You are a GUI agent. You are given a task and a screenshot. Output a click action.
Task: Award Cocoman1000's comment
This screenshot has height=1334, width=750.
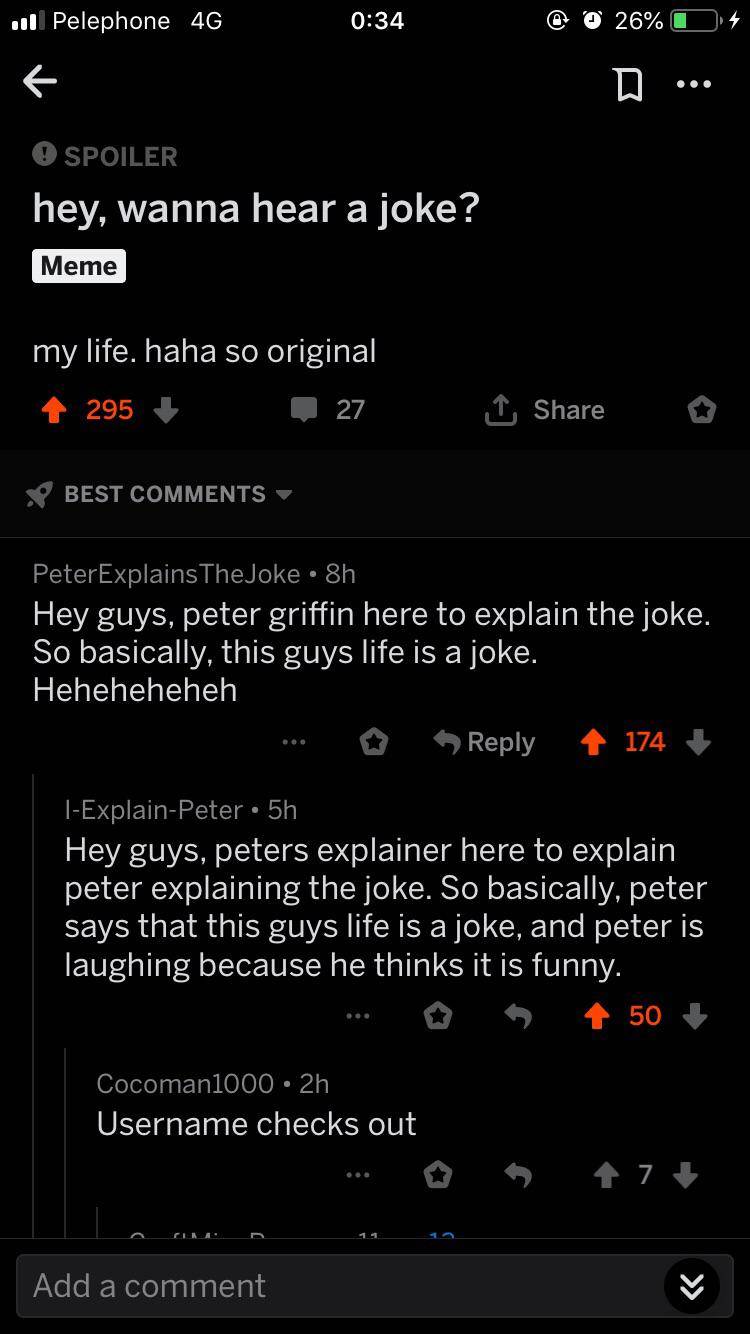(437, 1175)
